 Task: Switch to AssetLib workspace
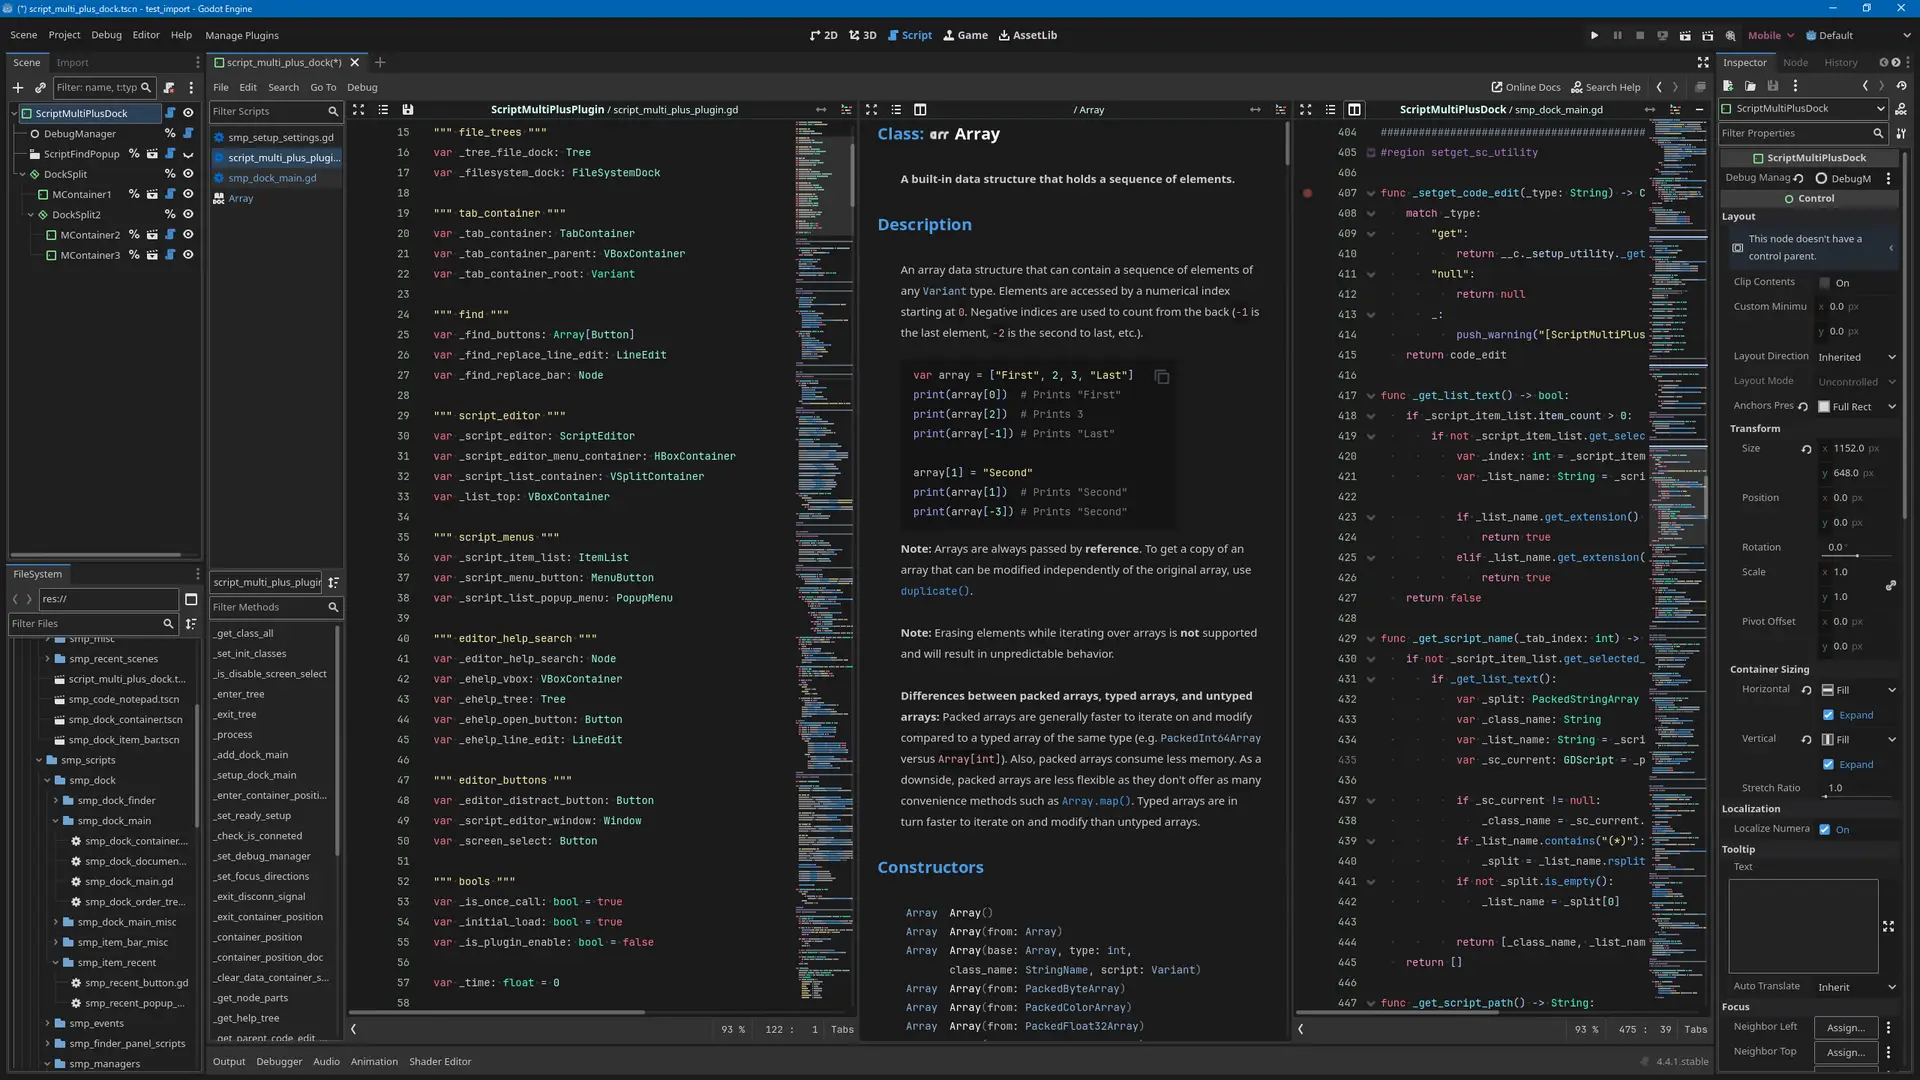[1028, 35]
